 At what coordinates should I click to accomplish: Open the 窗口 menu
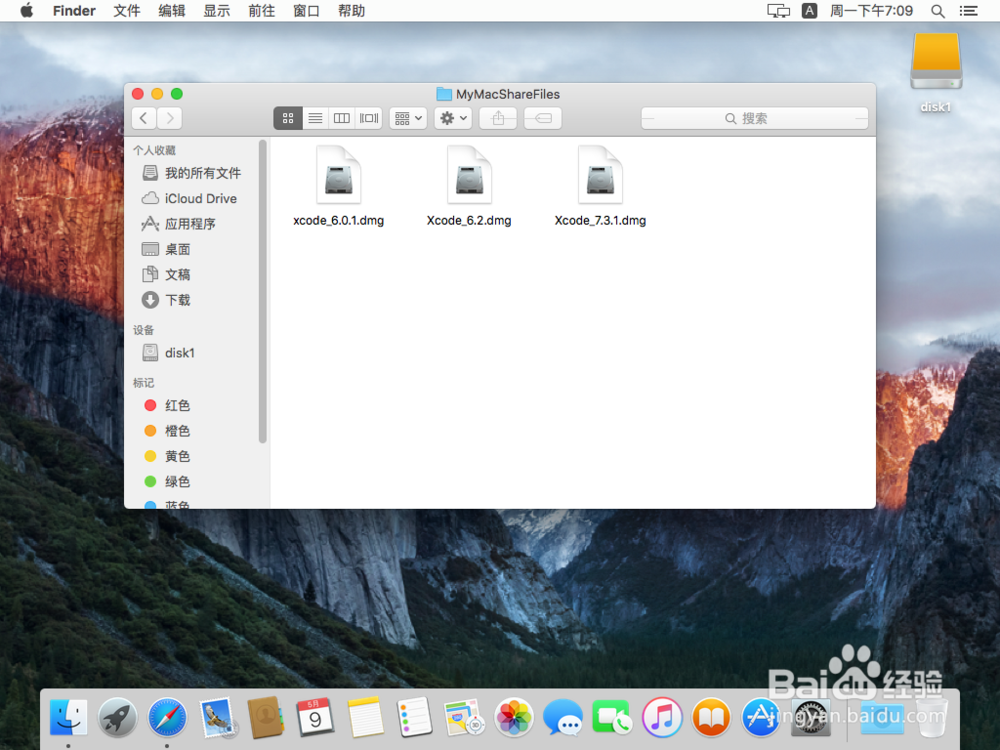tap(306, 11)
